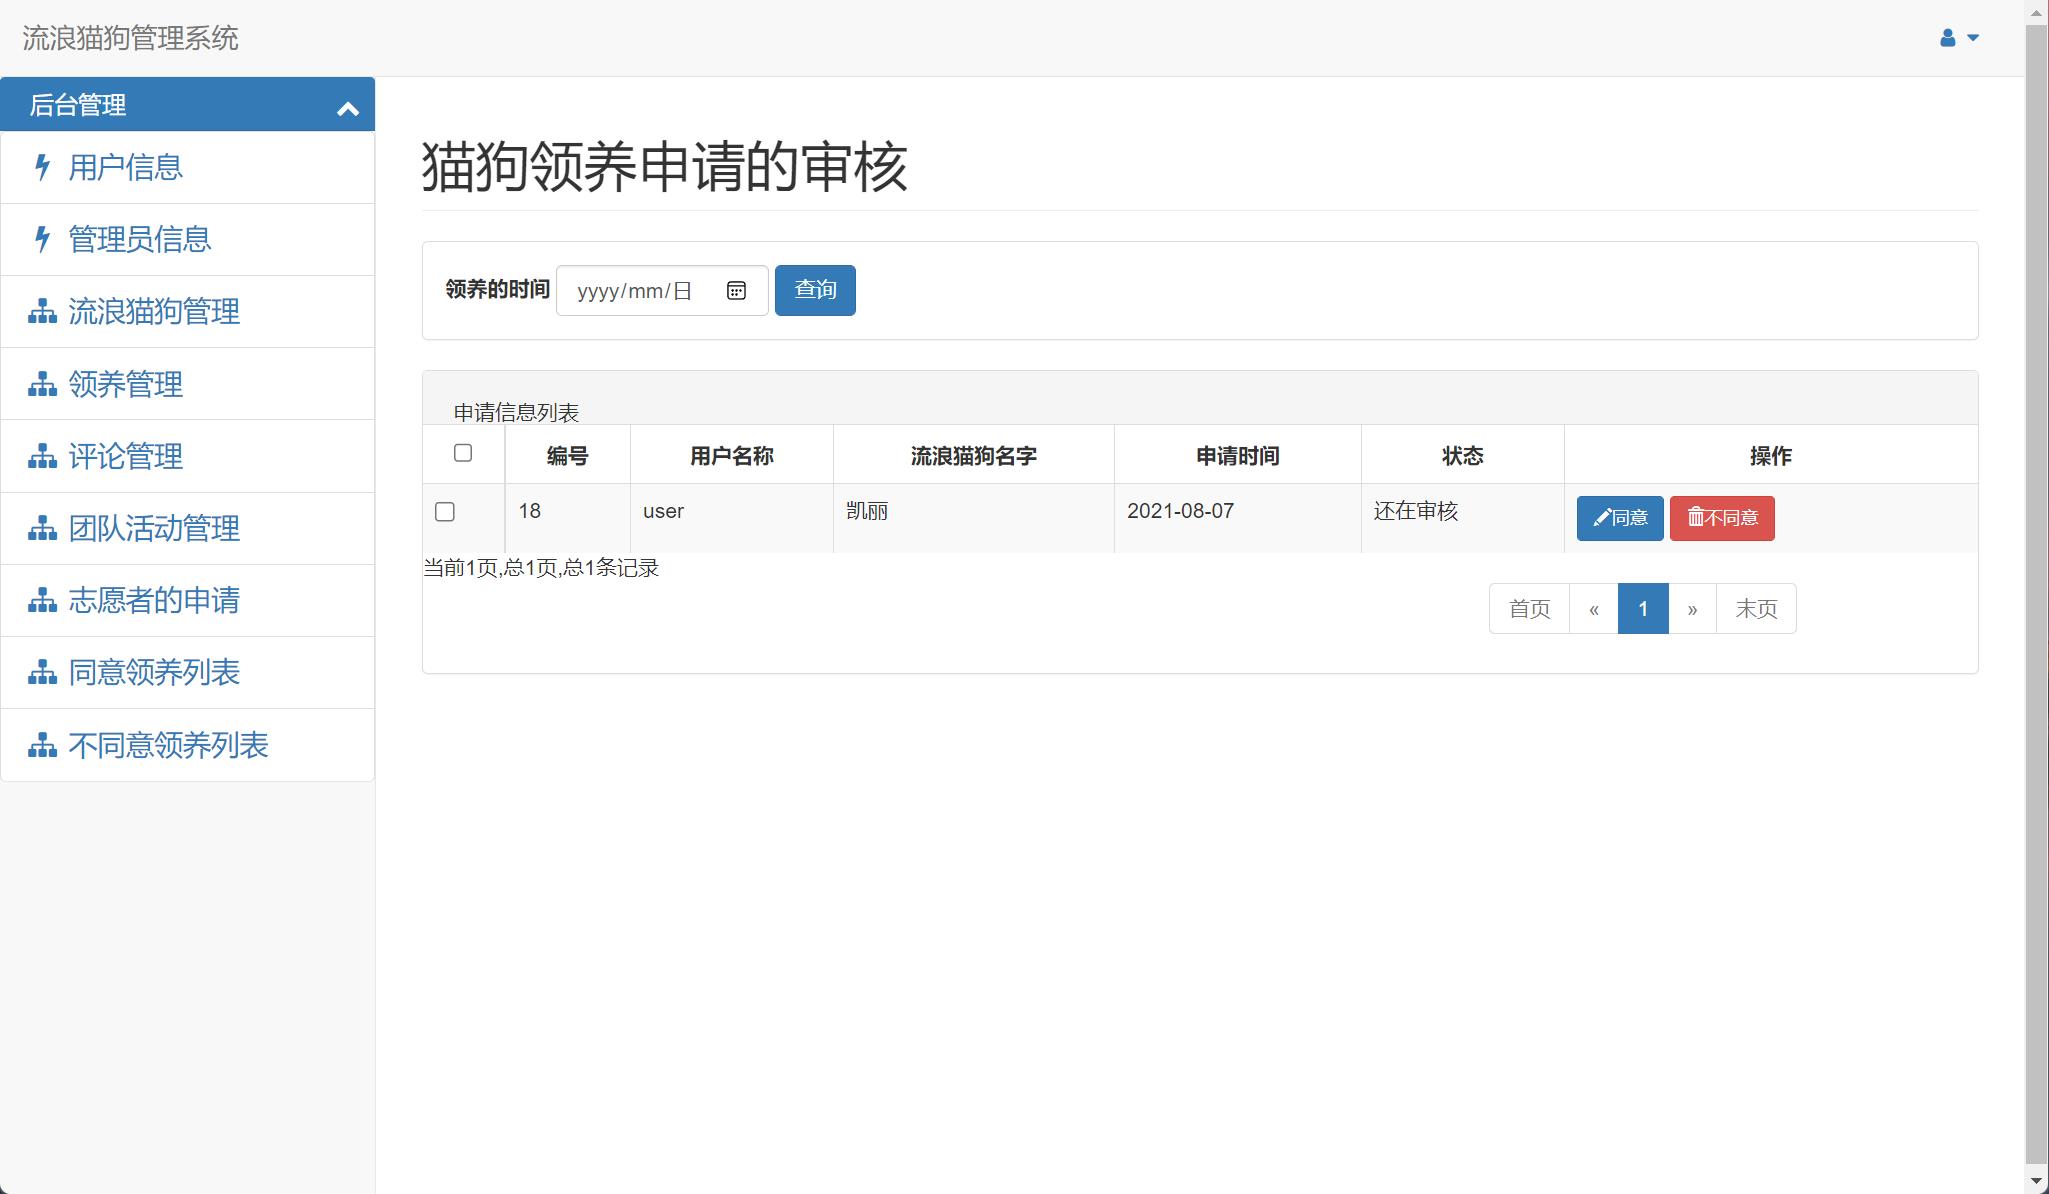The image size is (2049, 1194).
Task: Go to 末页 in the pagination bar
Action: point(1756,608)
